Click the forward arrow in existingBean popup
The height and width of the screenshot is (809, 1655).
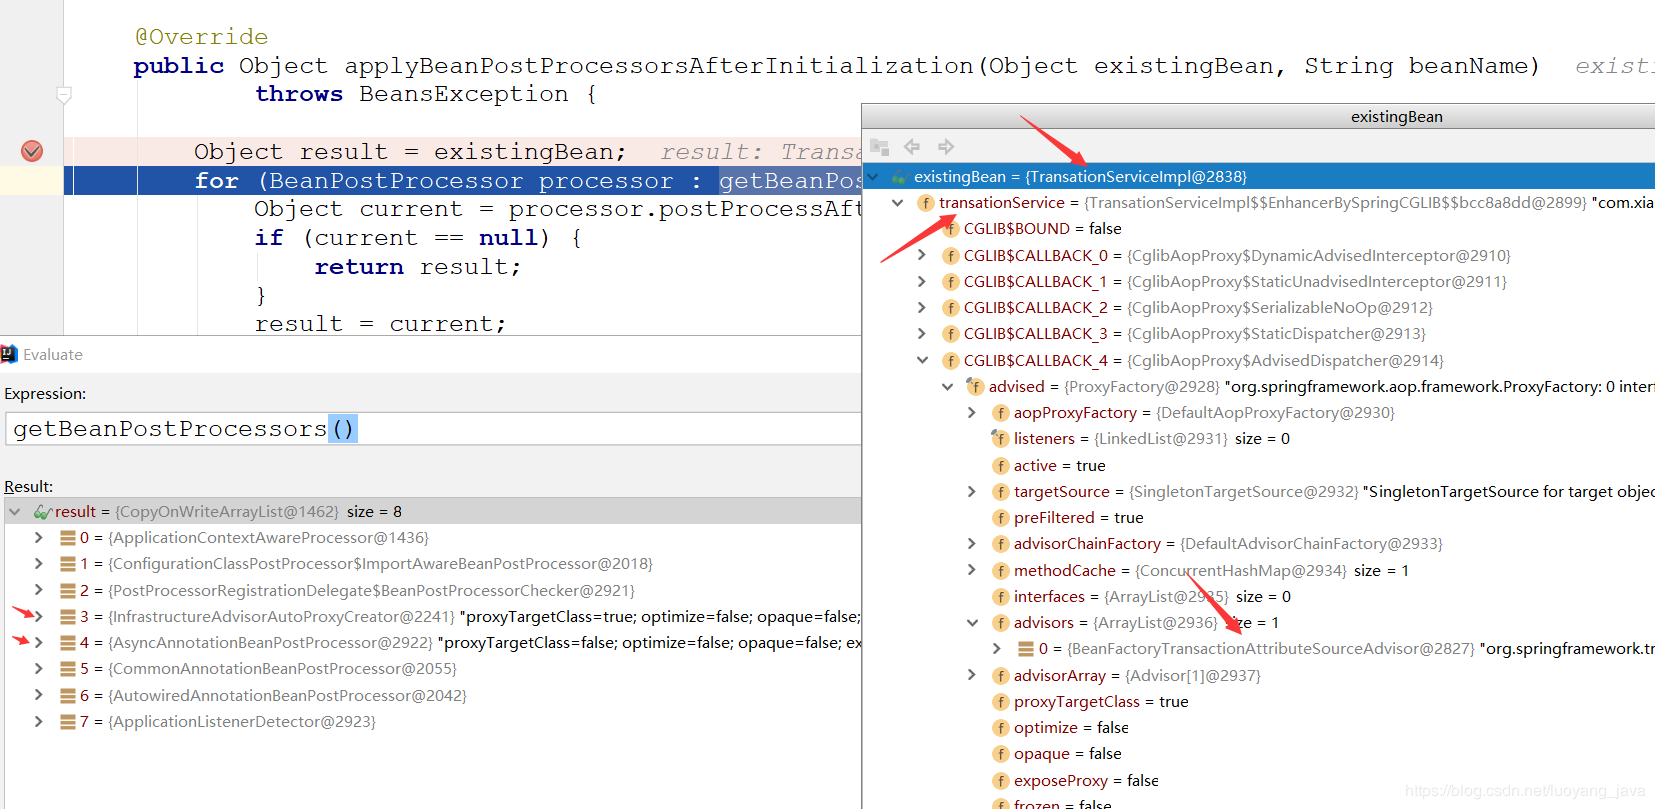pyautogui.click(x=946, y=147)
